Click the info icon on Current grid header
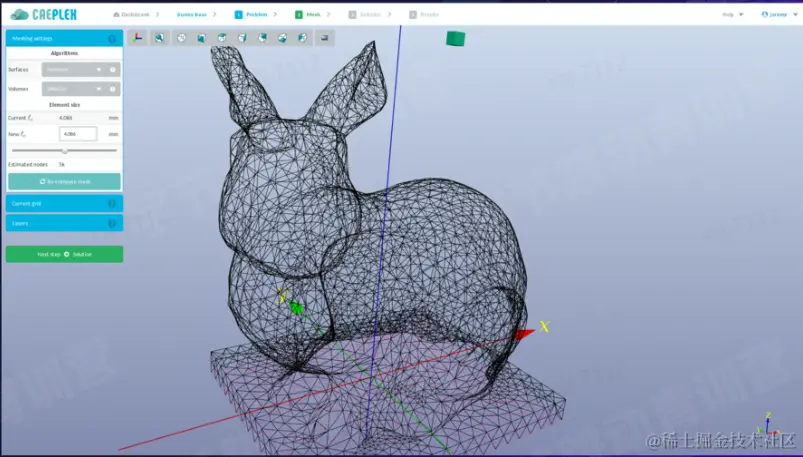 coord(112,204)
